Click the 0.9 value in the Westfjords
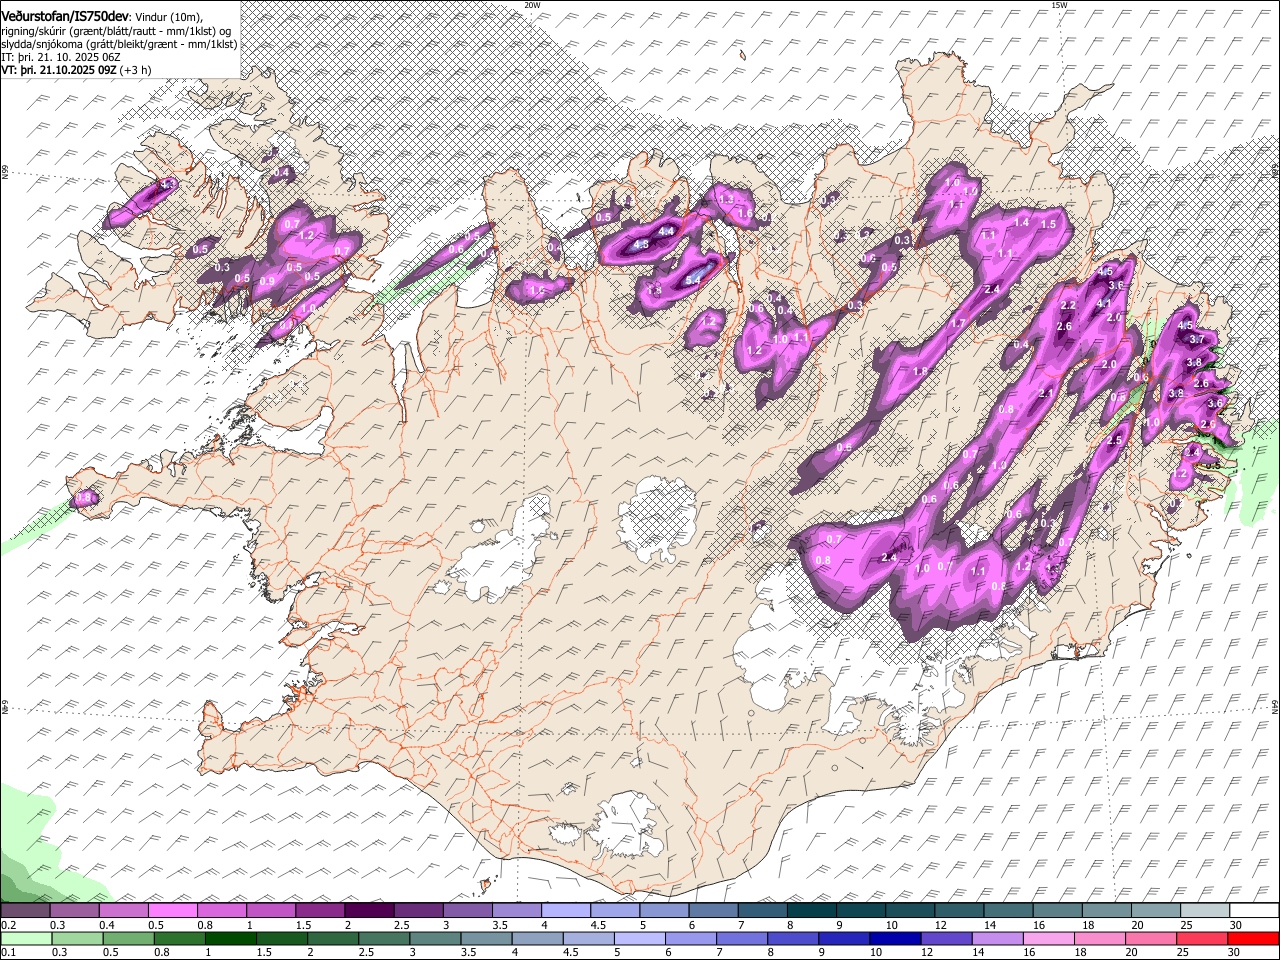This screenshot has height=960, width=1280. point(267,282)
